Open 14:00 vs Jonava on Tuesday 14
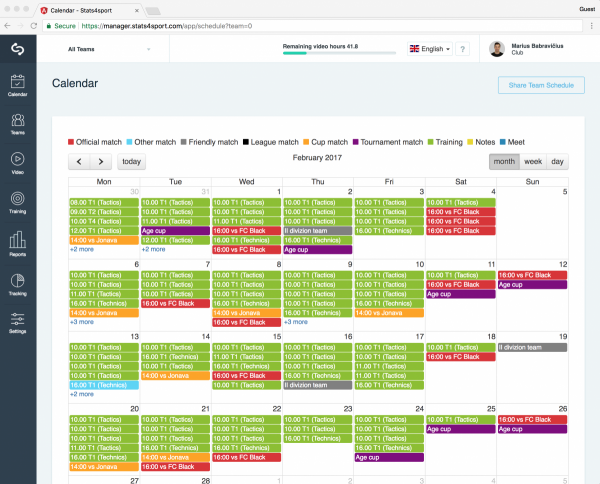 (176, 376)
